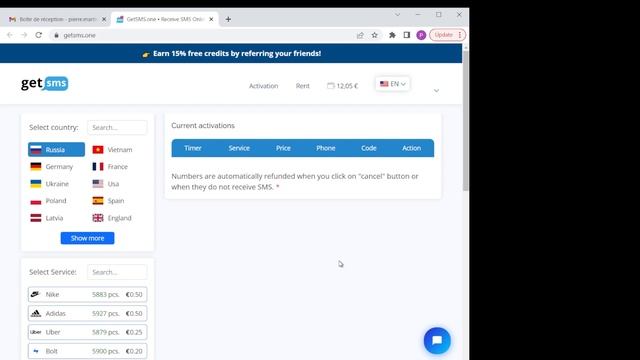Select the Uber service row
Image resolution: width=640 pixels, height=360 pixels.
click(87, 332)
